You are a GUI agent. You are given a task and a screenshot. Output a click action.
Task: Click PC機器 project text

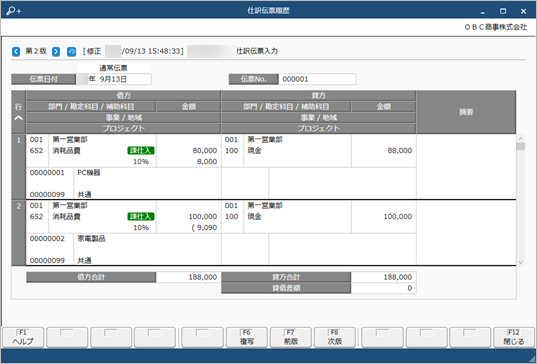pyautogui.click(x=89, y=173)
